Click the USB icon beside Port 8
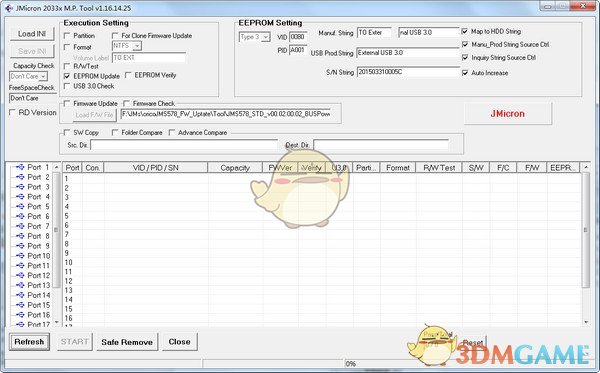The image size is (600, 373). [20, 236]
